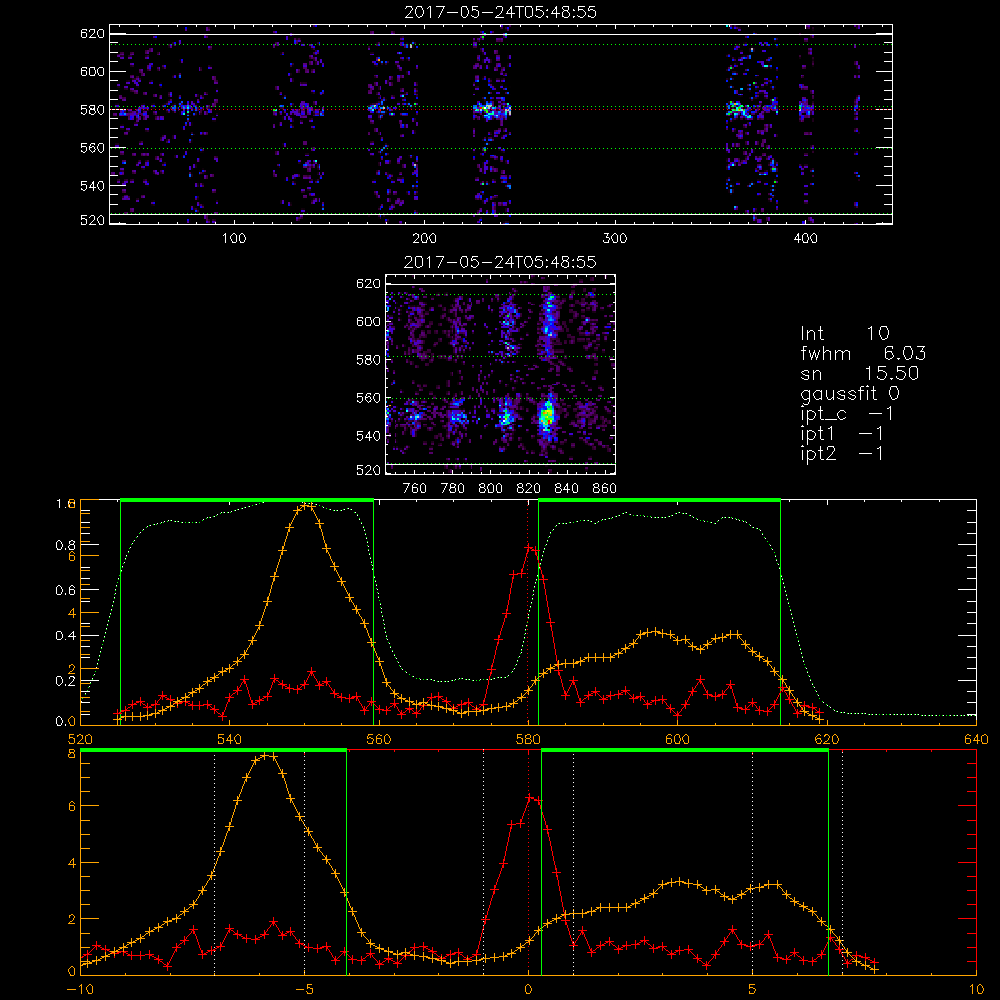
Task: Click the middle image timestamp title 2017-05-24T05:48:55
Action: pyautogui.click(x=500, y=262)
